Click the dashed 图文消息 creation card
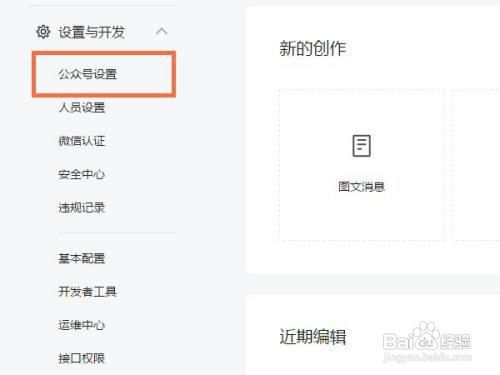 tap(362, 165)
